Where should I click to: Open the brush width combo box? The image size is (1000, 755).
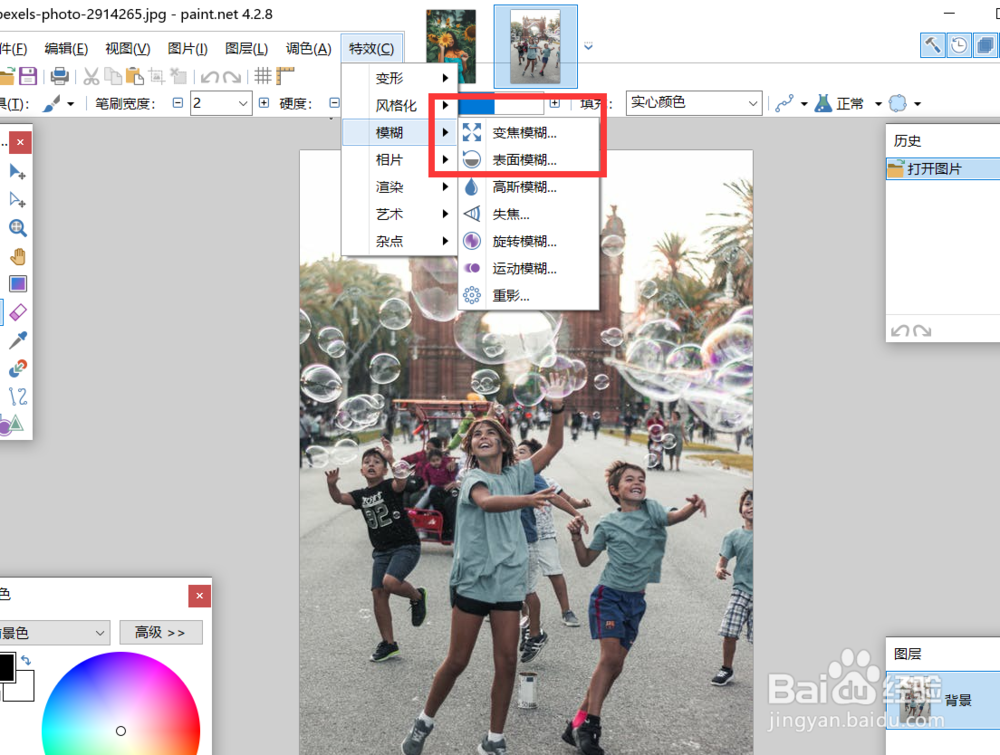tap(220, 103)
